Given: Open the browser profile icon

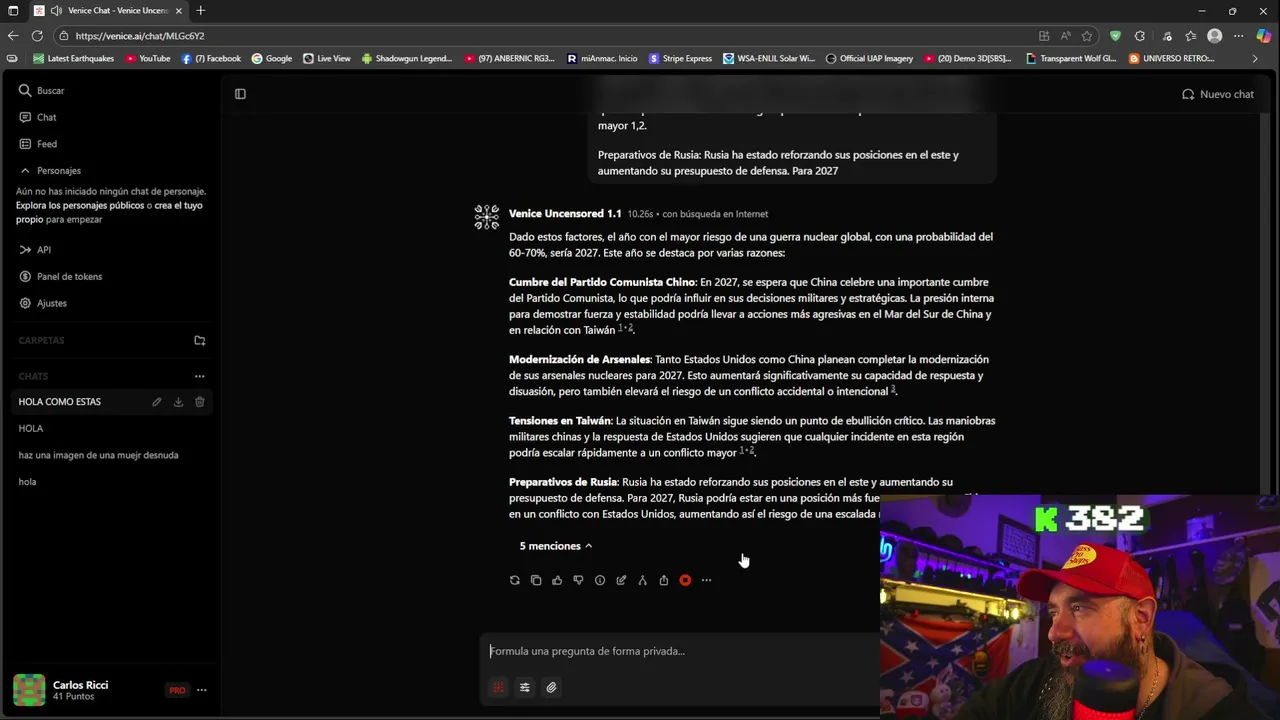Looking at the screenshot, I should tap(1214, 36).
